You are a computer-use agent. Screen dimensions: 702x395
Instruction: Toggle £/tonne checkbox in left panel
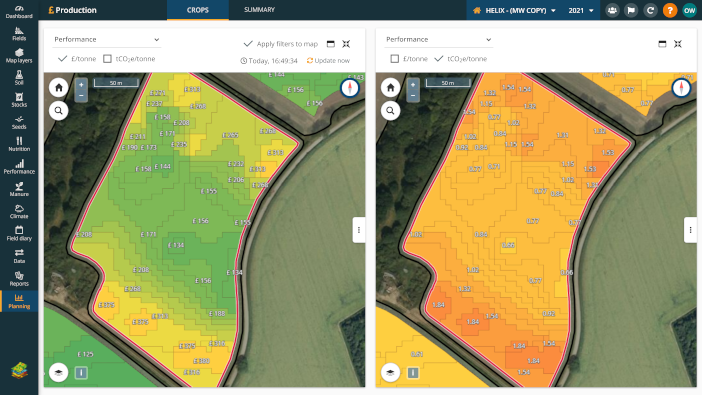(63, 59)
